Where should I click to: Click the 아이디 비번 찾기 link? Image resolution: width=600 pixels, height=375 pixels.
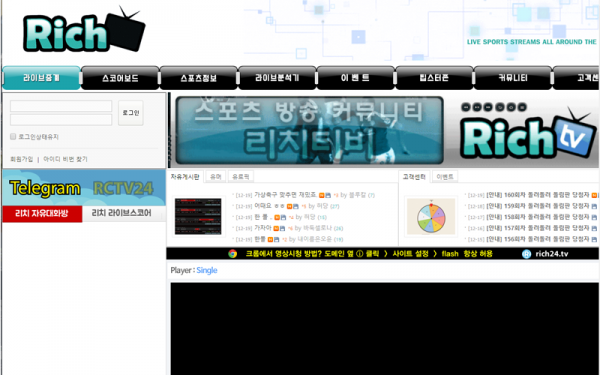coord(65,159)
